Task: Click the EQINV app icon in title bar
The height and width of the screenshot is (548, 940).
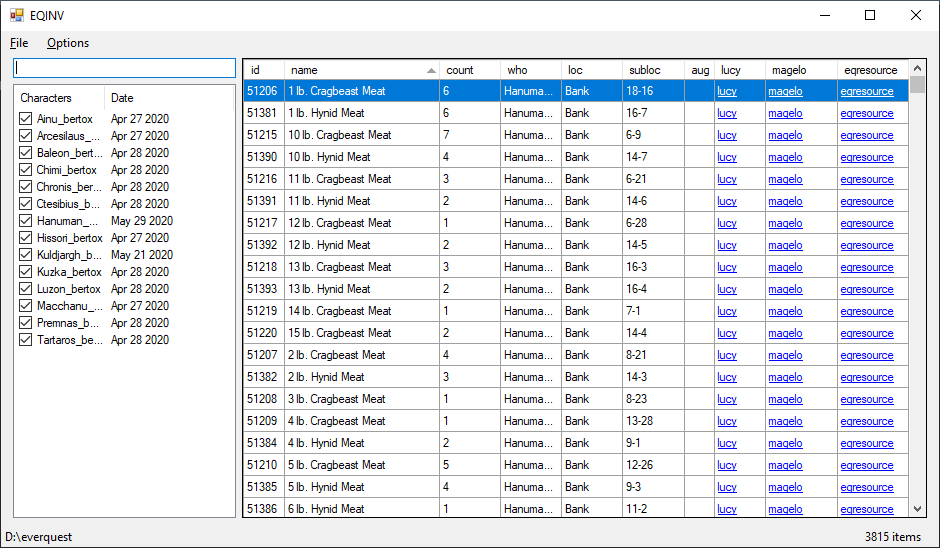Action: tap(16, 15)
